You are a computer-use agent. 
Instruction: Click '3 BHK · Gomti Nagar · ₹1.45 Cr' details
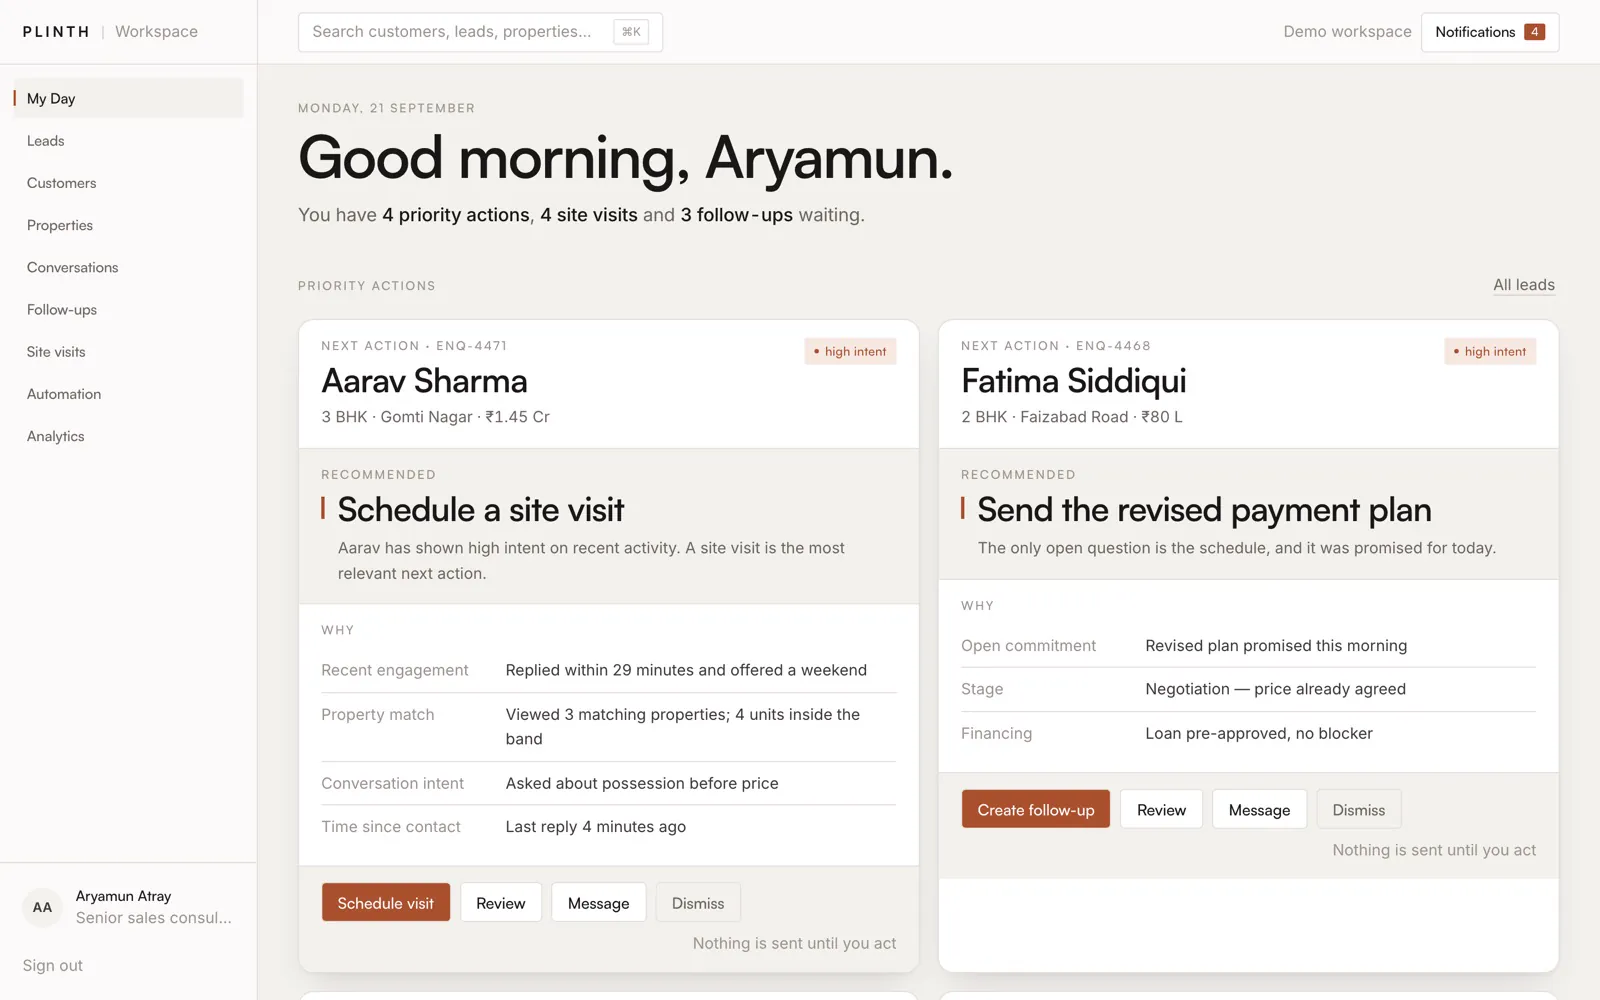click(x=436, y=417)
